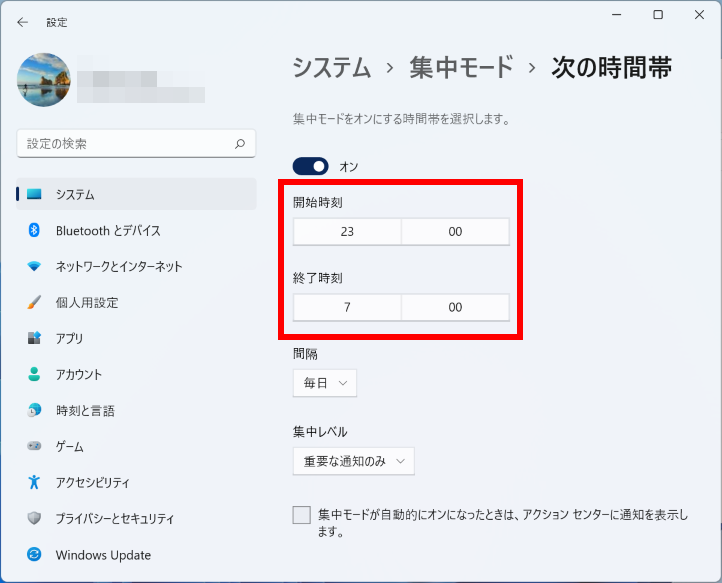Change the end minute 00 field

pos(455,307)
